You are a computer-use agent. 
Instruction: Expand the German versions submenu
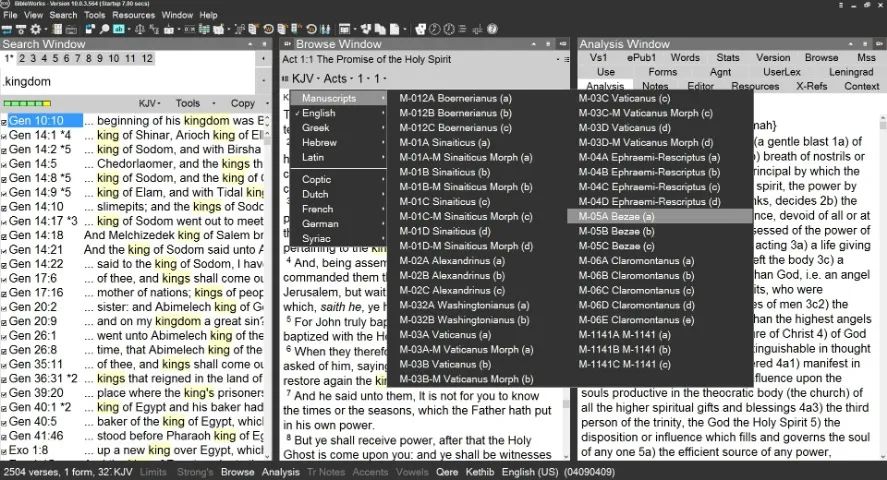(338, 223)
